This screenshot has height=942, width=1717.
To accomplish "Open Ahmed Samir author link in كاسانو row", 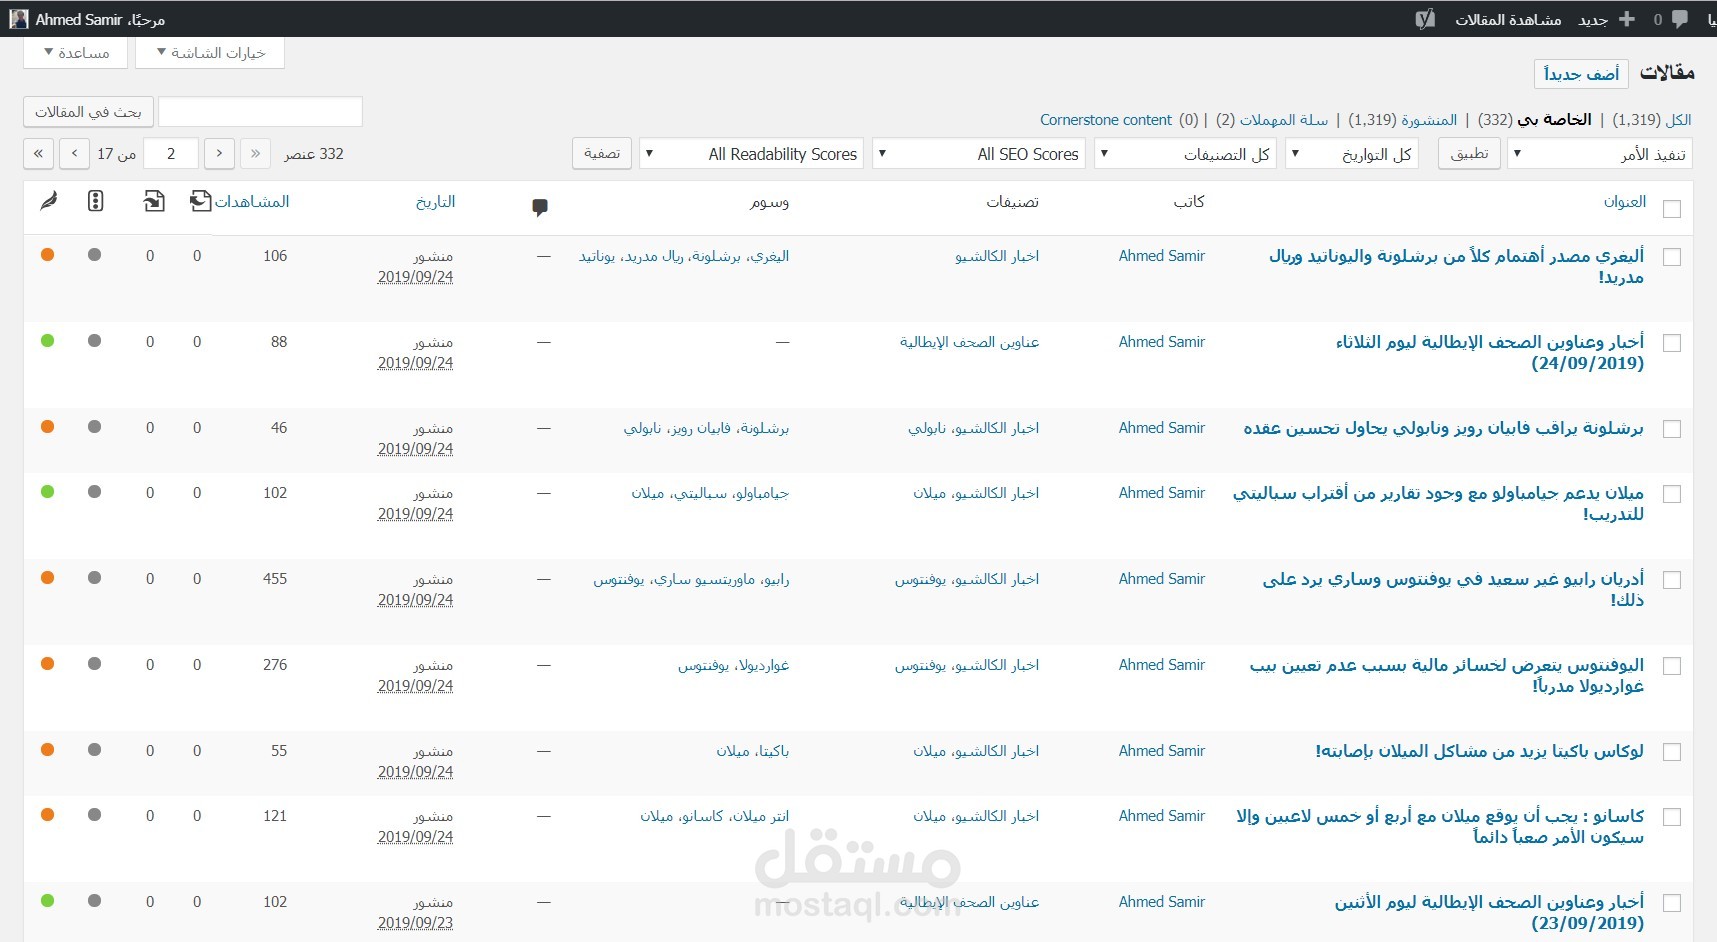I will [x=1162, y=816].
